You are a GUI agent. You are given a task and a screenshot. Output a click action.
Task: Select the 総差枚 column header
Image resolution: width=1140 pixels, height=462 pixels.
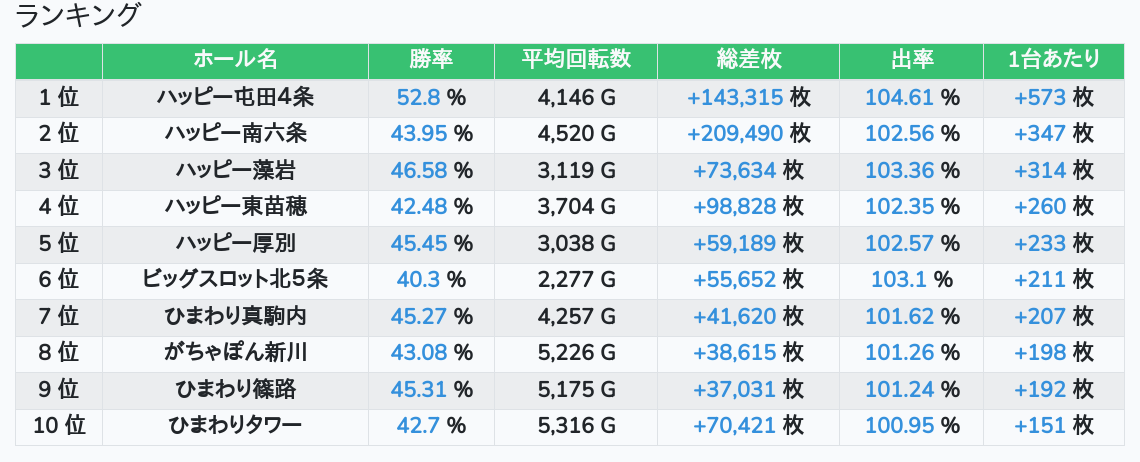(748, 60)
